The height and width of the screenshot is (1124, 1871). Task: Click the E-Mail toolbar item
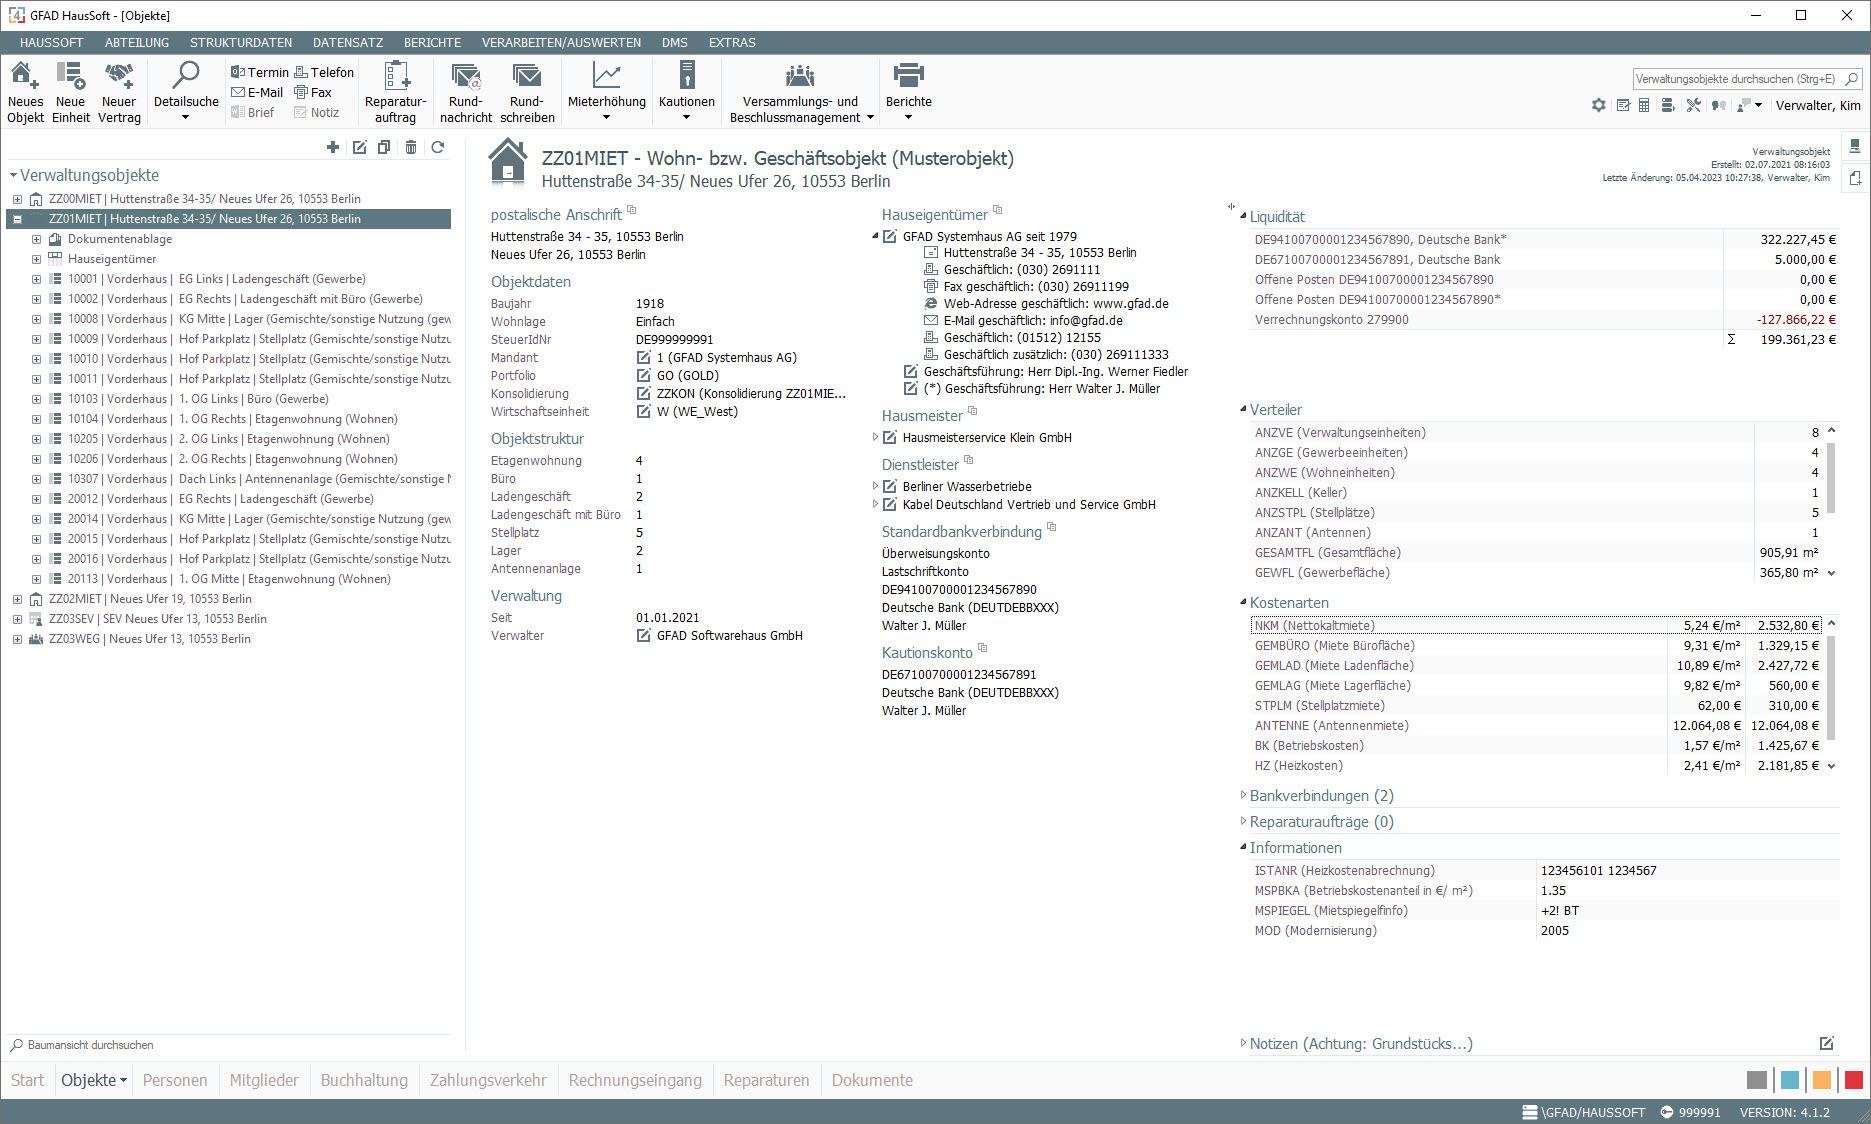click(x=257, y=92)
